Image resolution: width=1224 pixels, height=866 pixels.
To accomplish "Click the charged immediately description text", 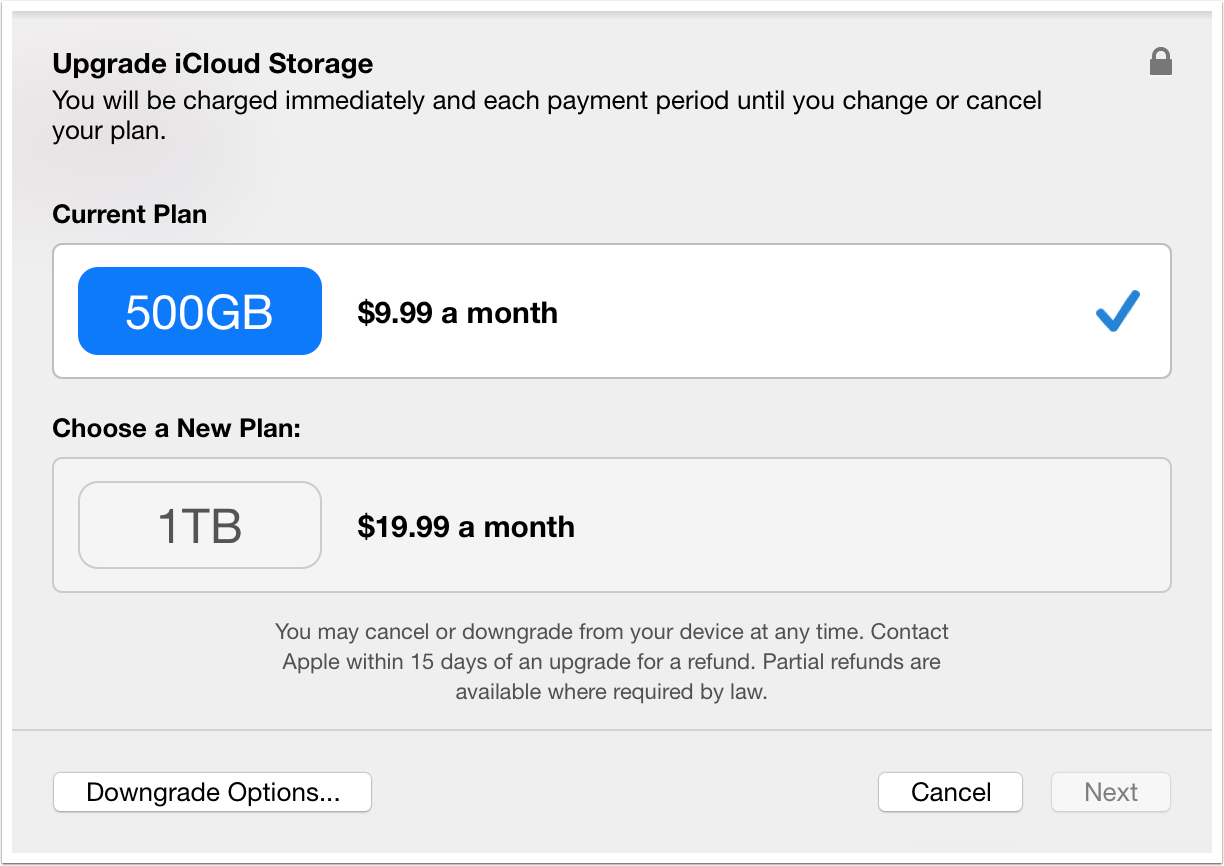I will [x=546, y=101].
